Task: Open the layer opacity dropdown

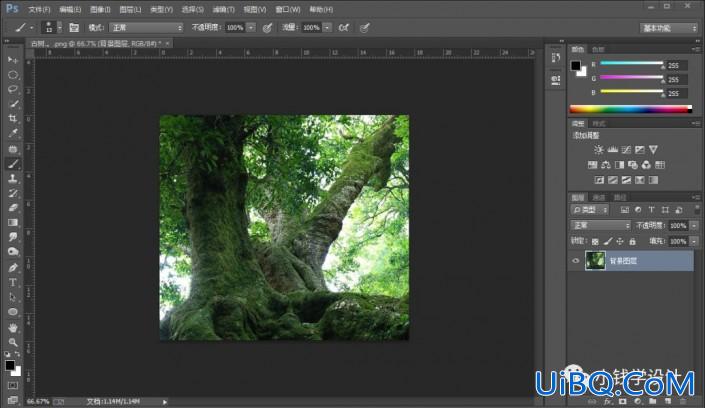Action: [x=694, y=225]
